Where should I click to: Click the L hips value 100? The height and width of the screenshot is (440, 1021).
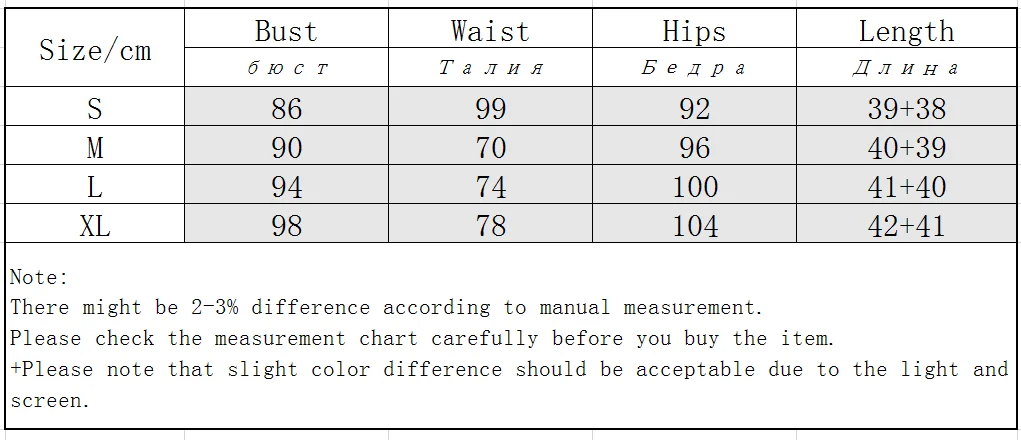(694, 185)
